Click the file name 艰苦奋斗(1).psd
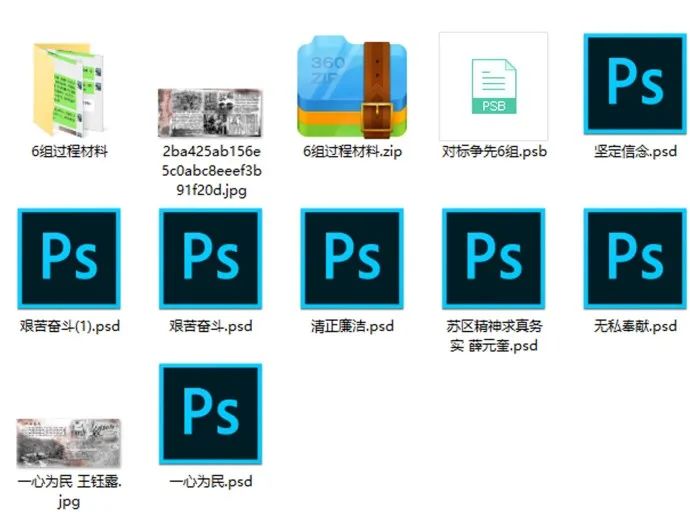The height and width of the screenshot is (528, 690). click(x=70, y=326)
